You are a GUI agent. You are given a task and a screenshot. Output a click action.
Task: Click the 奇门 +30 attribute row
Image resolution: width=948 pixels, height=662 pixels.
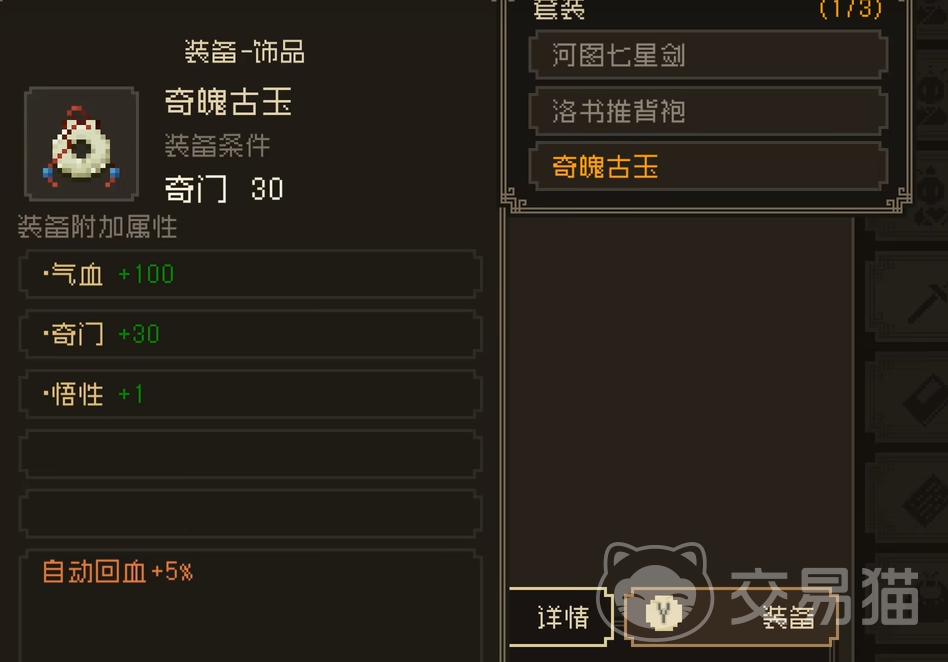click(x=250, y=334)
